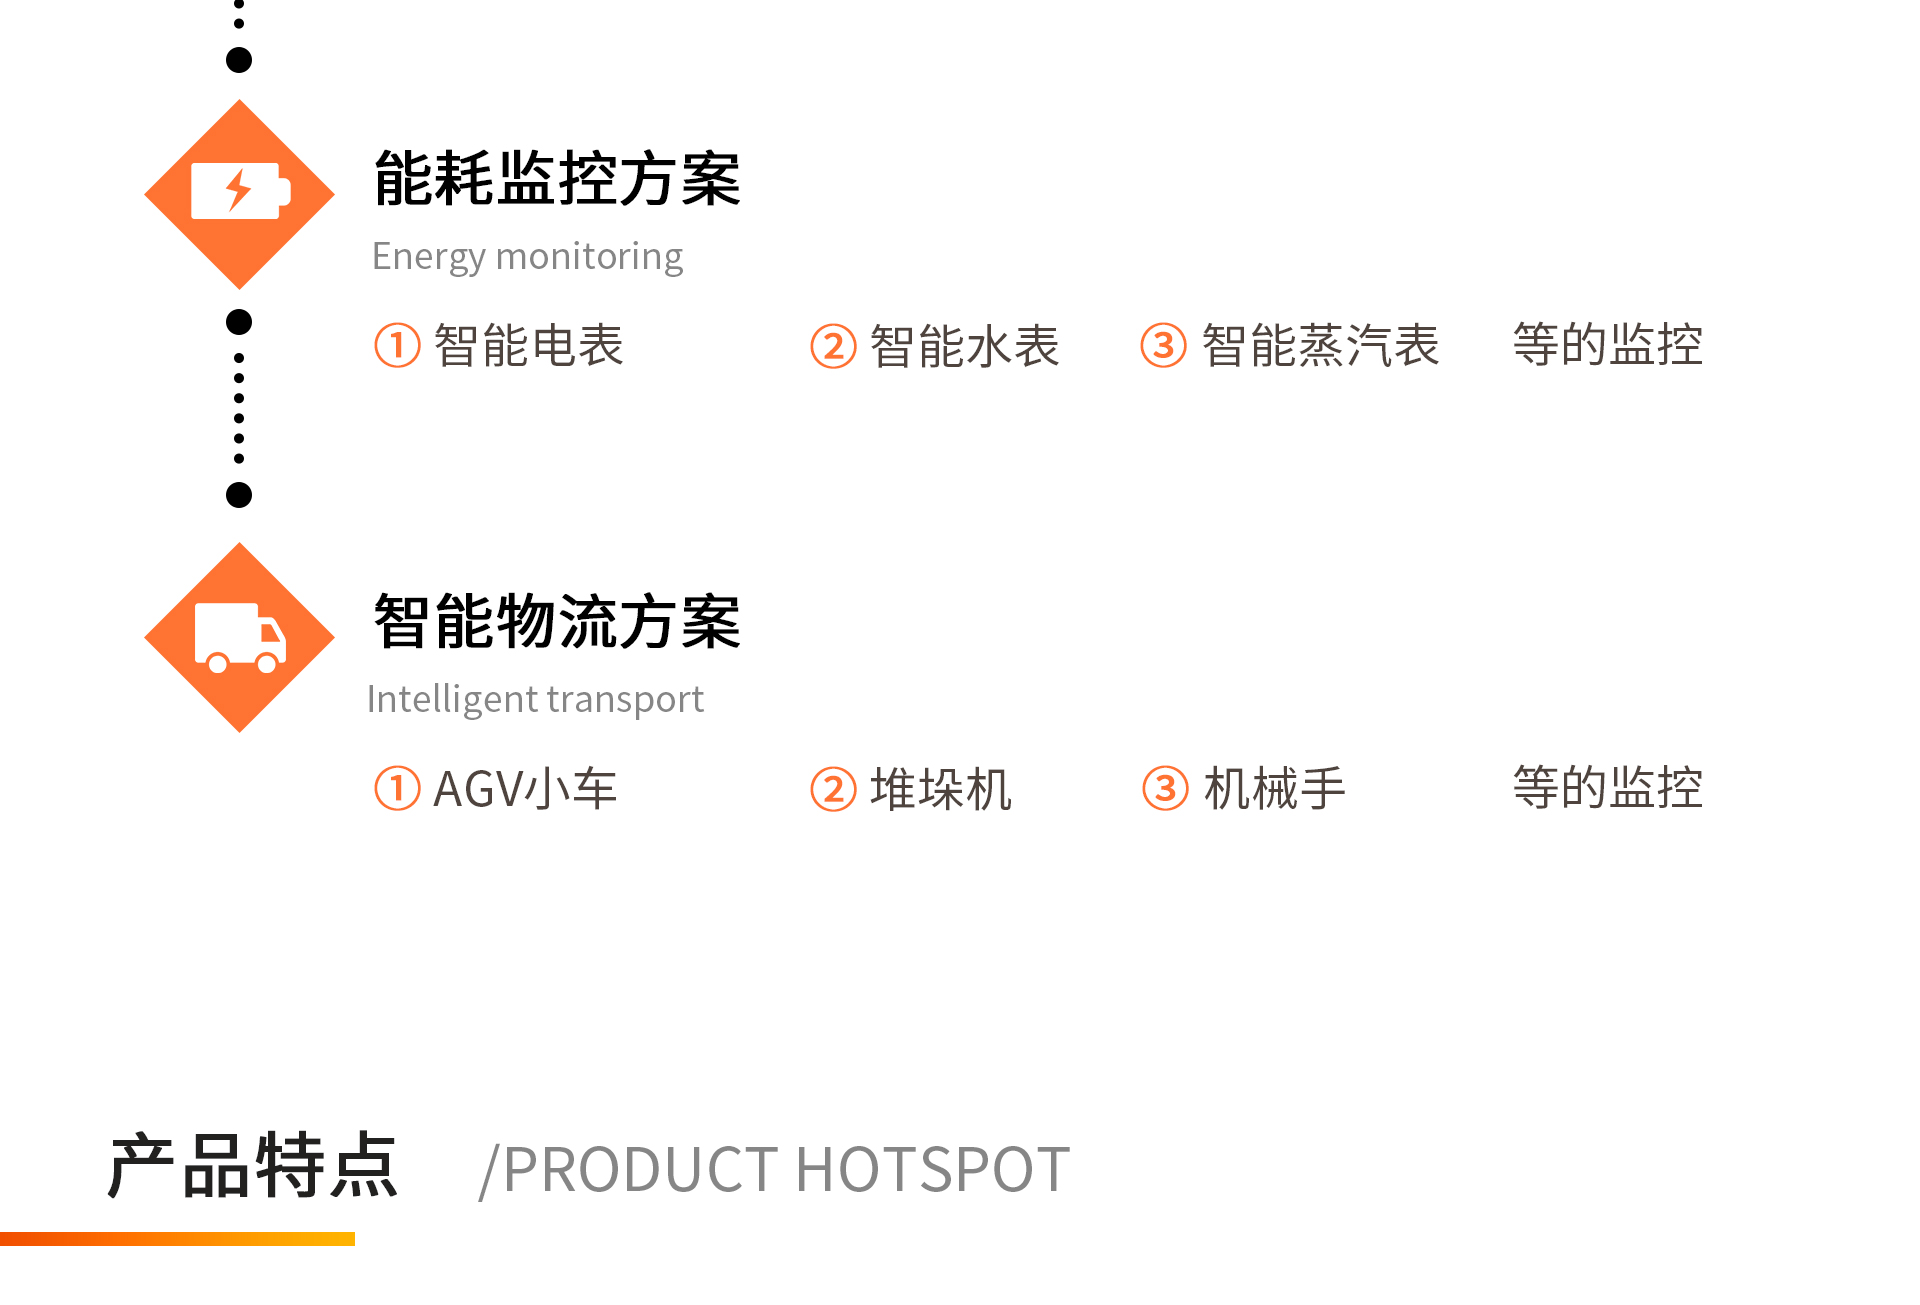Click the 智能电表 item text
The image size is (1920, 1305).
pos(529,346)
